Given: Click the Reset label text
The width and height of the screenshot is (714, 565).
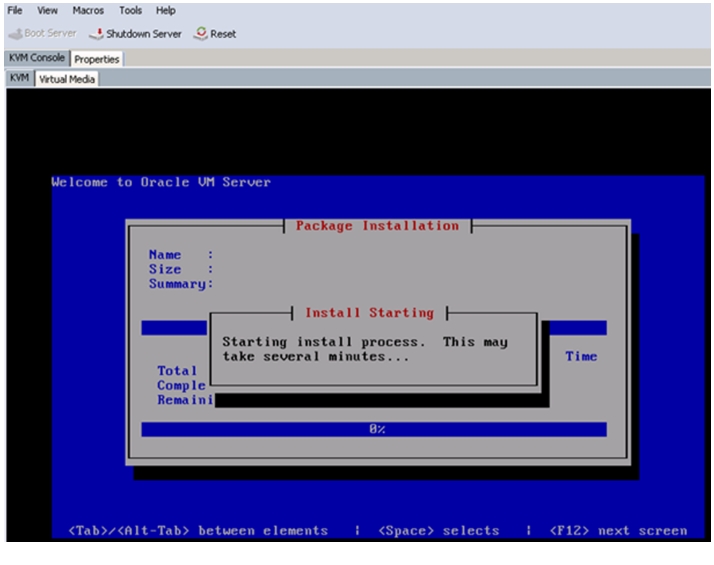Looking at the screenshot, I should [223, 34].
